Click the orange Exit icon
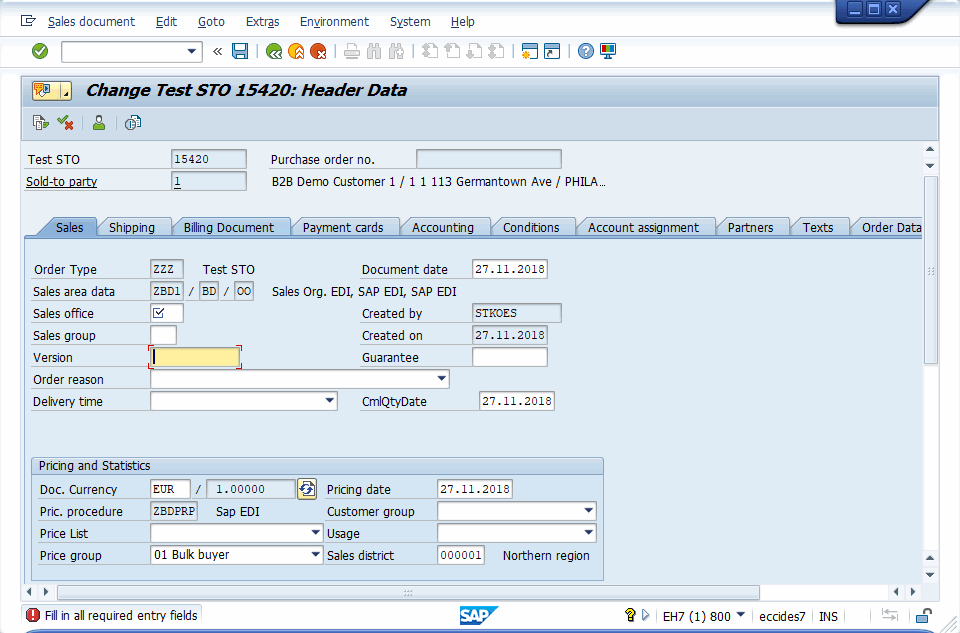The width and height of the screenshot is (960, 633). pos(296,51)
